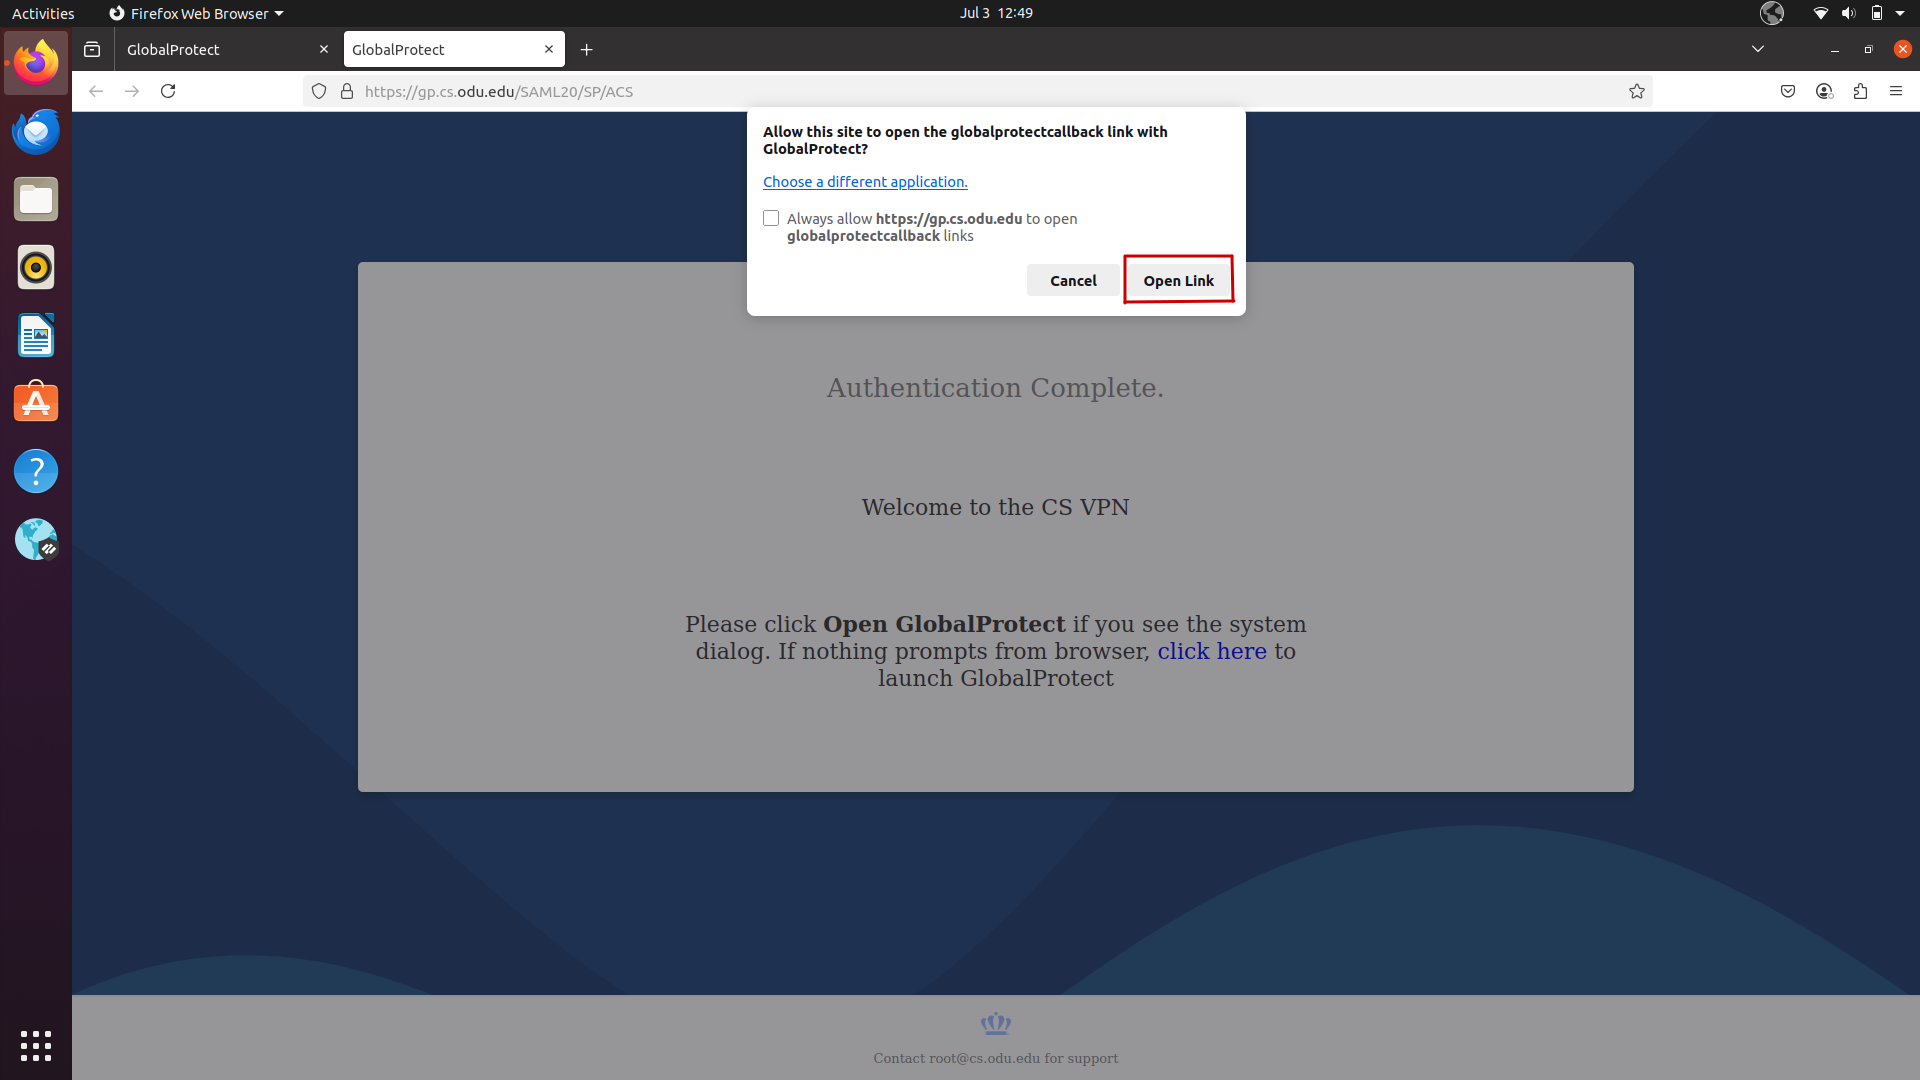This screenshot has height=1080, width=1920.
Task: Open Firefox Web Browser app menu
Action: pyautogui.click(x=196, y=13)
